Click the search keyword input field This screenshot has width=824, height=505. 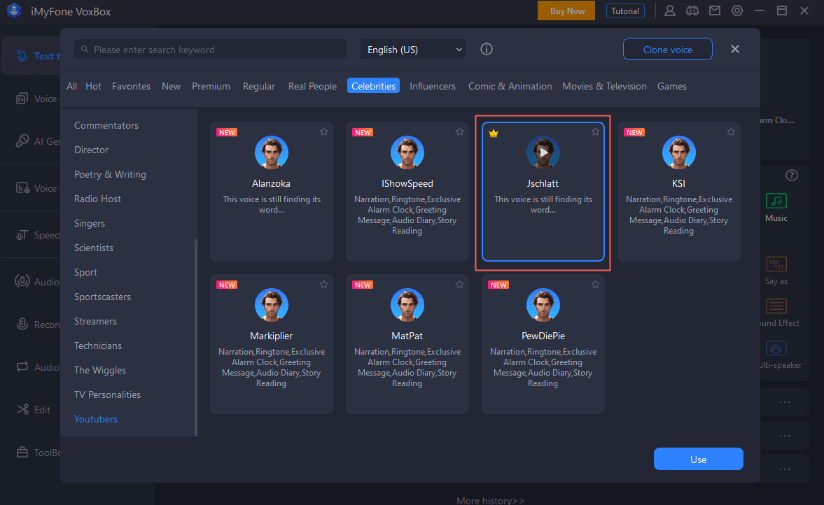210,49
